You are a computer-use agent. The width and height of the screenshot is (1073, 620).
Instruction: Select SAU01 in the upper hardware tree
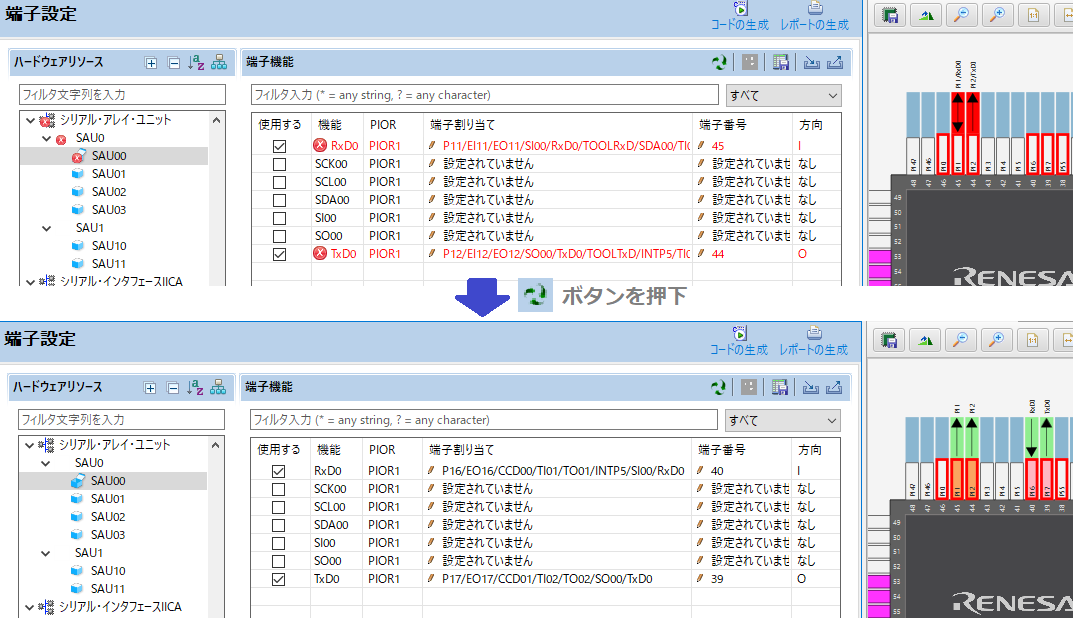(x=108, y=174)
